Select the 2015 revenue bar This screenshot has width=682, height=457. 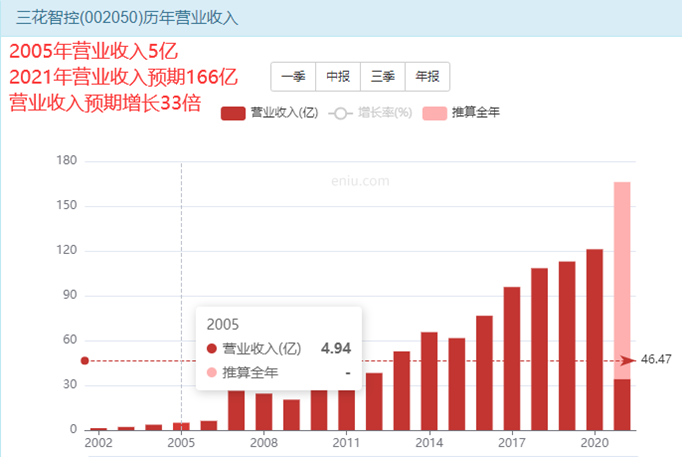click(x=457, y=384)
